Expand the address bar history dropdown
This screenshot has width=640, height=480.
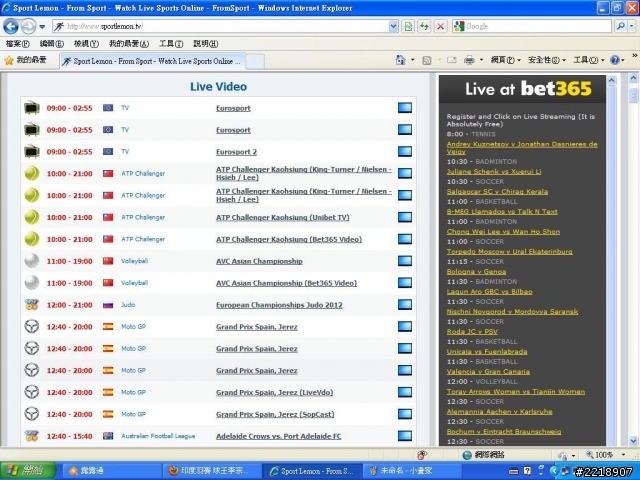[393, 27]
